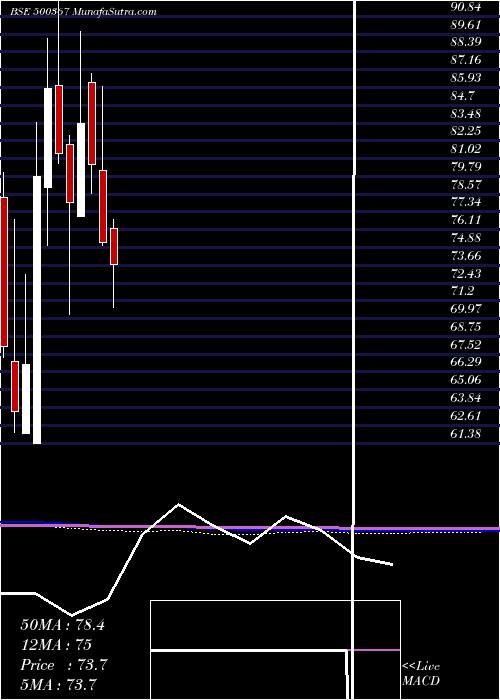The width and height of the screenshot is (500, 700).
Task: Click the 50MA : 78.4 readout
Action: (62, 625)
